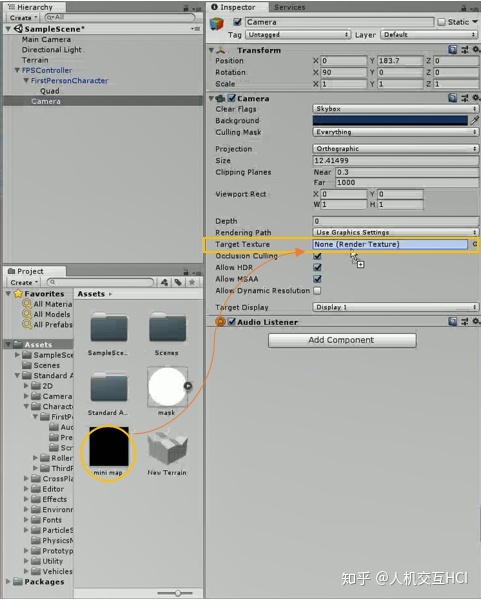This screenshot has width=481, height=600.
Task: Select Directional Light in Hierarchy
Action: pyautogui.click(x=52, y=50)
